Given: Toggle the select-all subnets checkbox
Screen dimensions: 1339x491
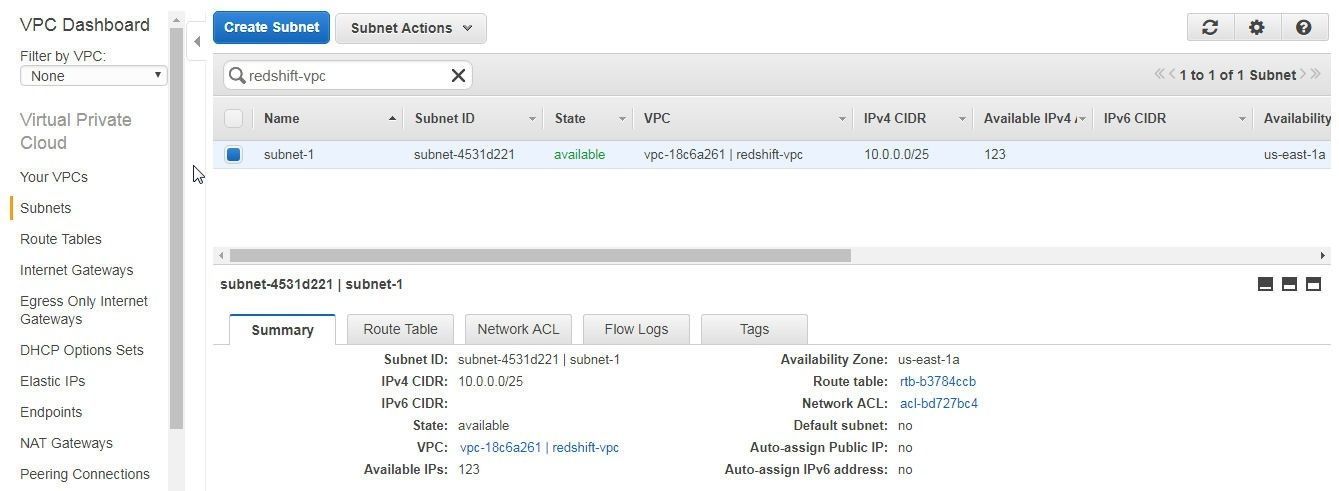Looking at the screenshot, I should pyautogui.click(x=234, y=118).
